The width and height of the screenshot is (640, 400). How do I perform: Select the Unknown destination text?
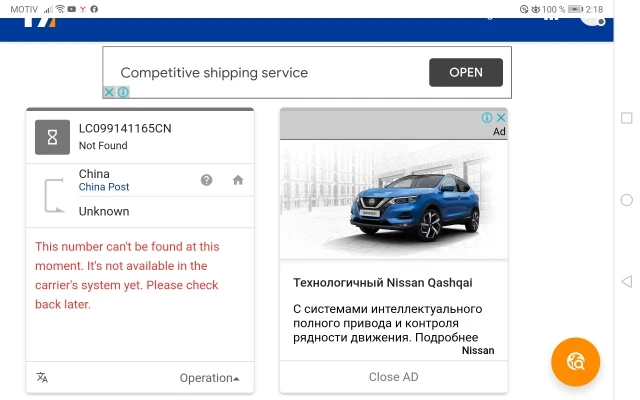104,211
